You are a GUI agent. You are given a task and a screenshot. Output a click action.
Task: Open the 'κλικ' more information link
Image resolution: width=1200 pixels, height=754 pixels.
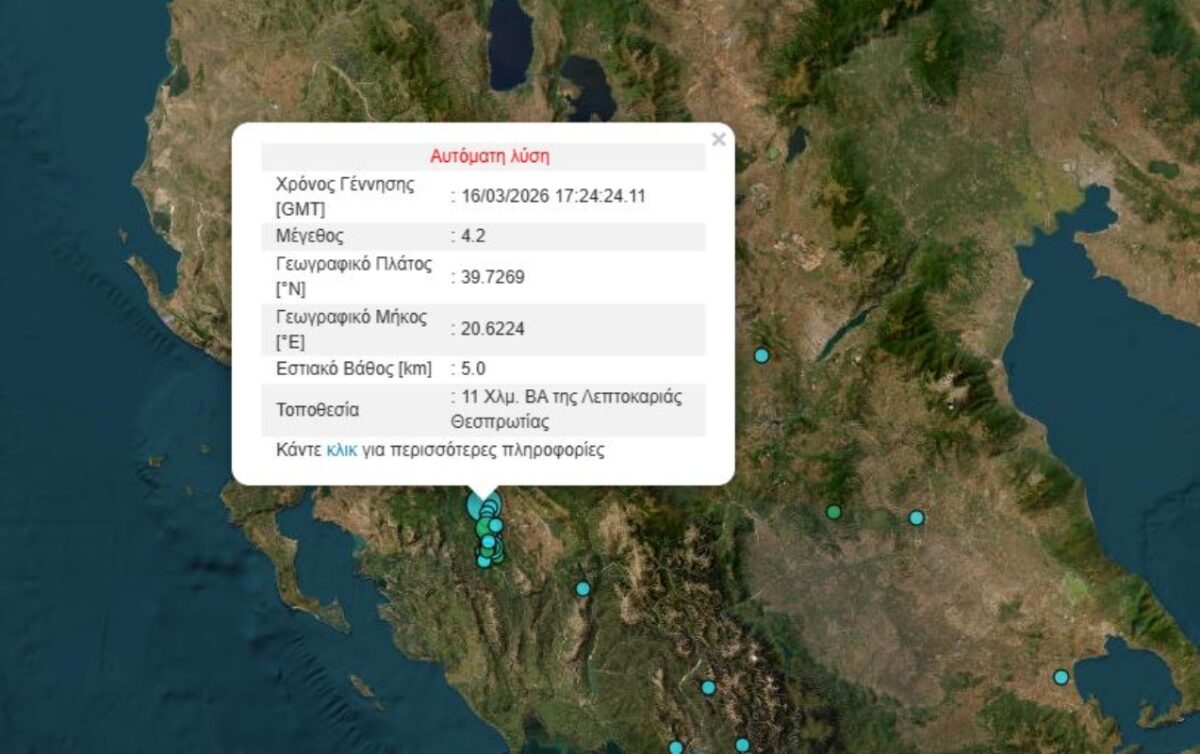(341, 450)
